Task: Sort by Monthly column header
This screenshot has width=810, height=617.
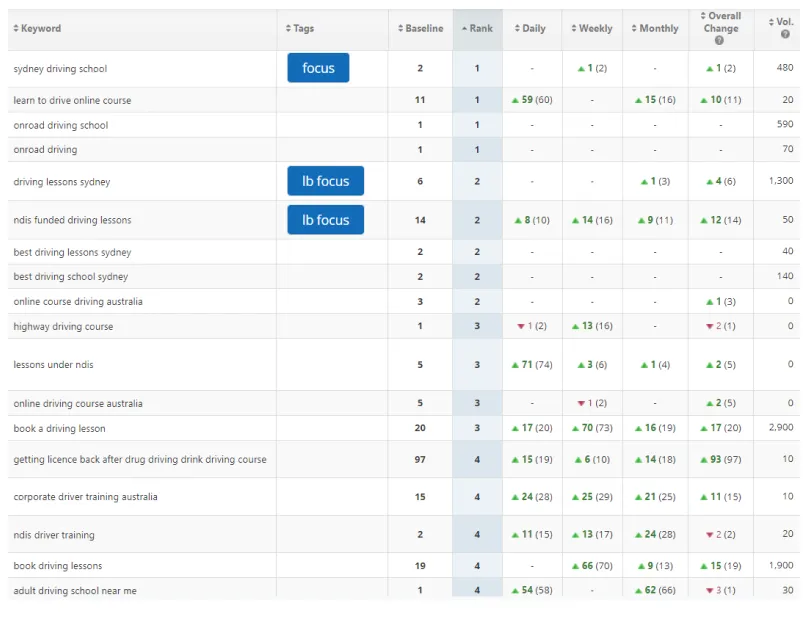Action: coord(655,28)
